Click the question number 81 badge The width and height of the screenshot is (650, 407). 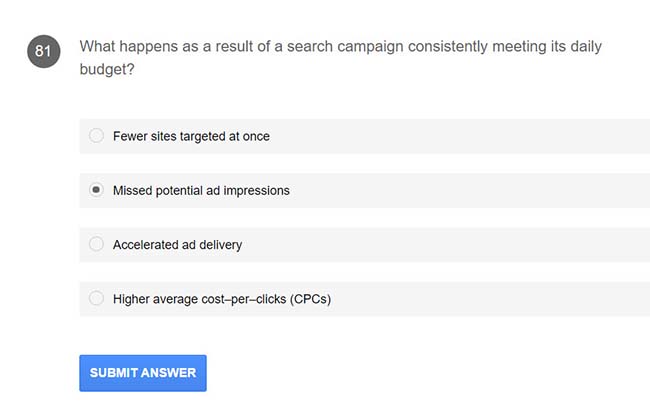pyautogui.click(x=43, y=51)
